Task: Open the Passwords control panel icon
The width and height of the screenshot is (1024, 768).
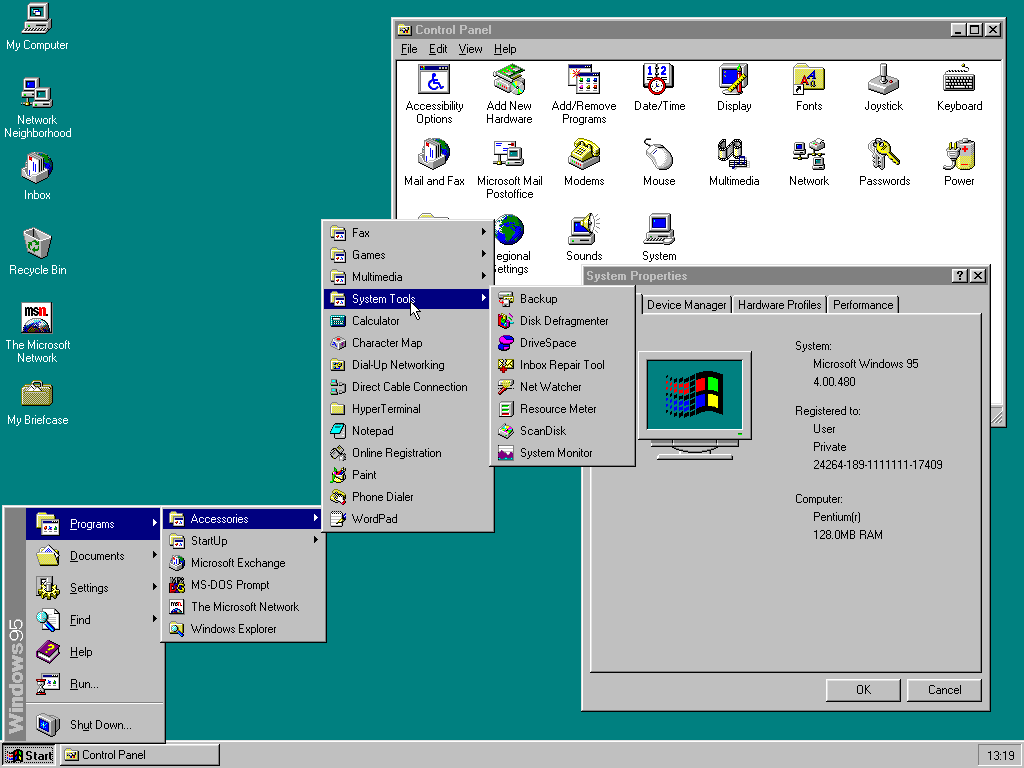Action: [x=884, y=156]
